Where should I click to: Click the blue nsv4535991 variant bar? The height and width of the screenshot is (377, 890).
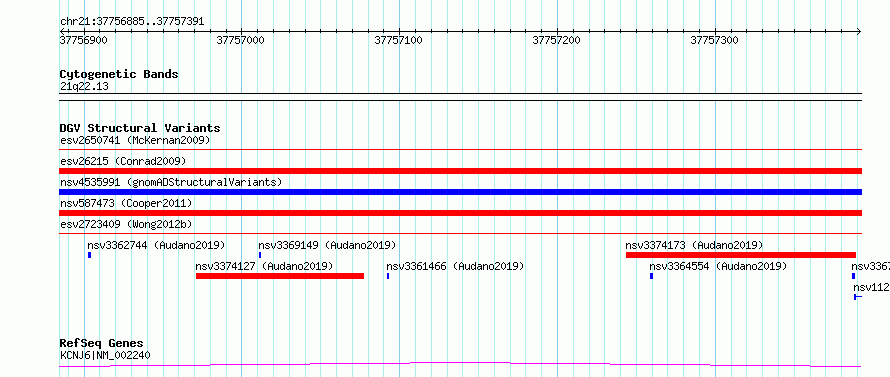click(460, 192)
